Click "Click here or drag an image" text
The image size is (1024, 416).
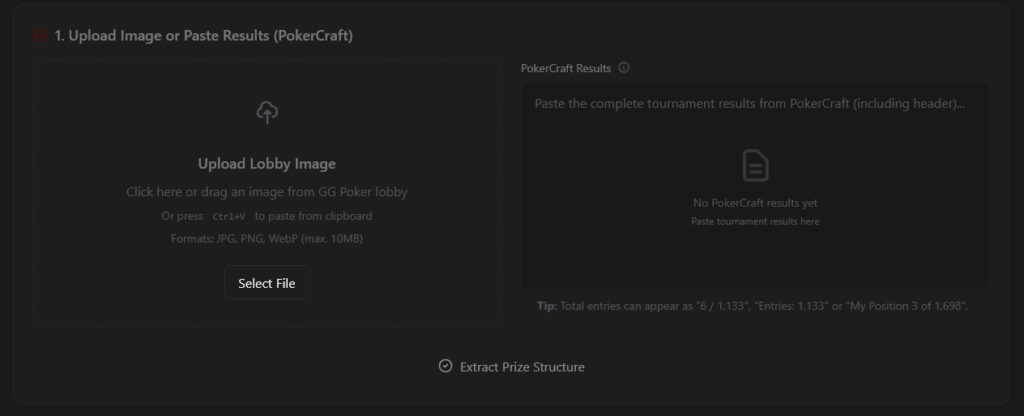(267, 192)
